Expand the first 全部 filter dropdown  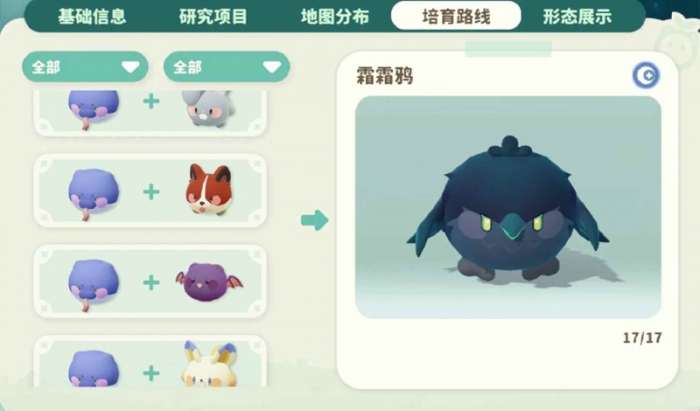[x=85, y=67]
